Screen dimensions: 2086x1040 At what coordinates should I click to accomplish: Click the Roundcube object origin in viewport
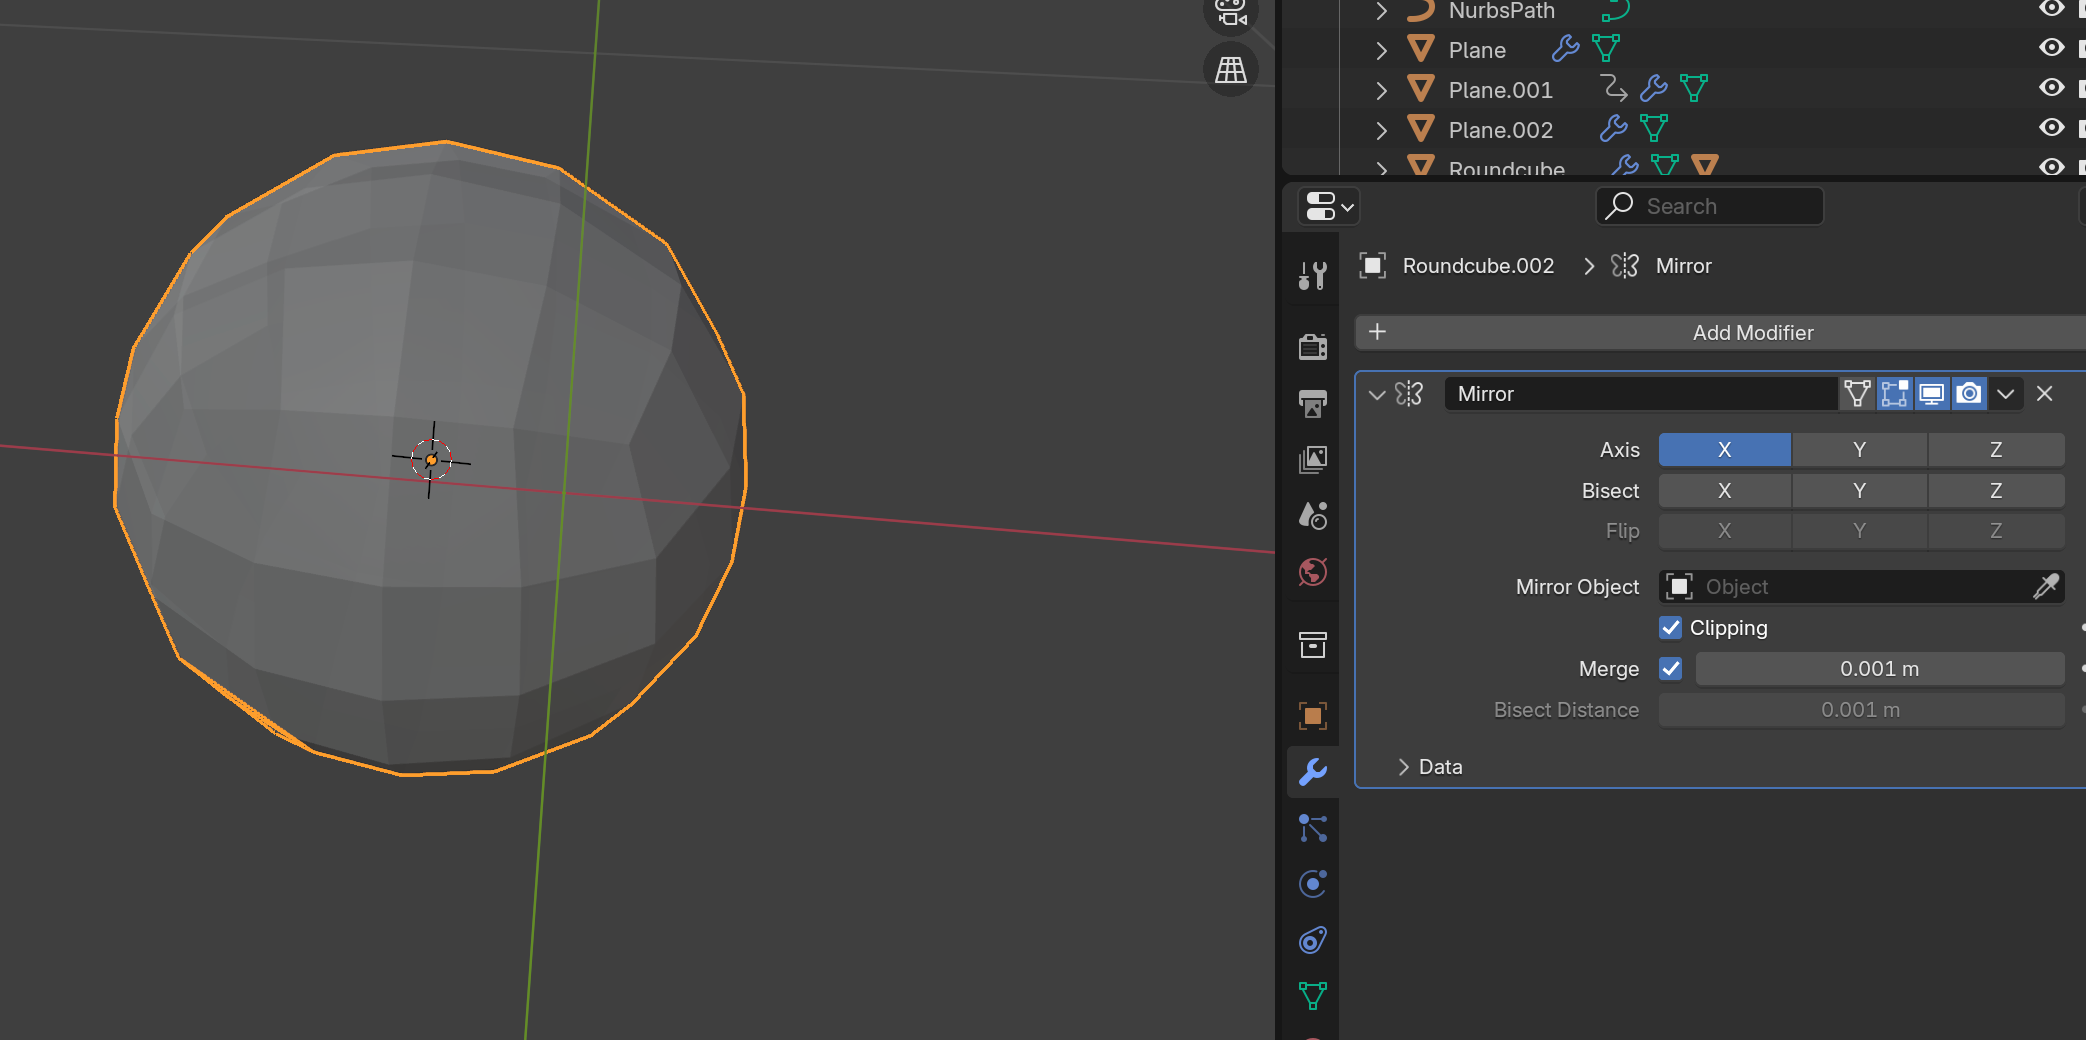[x=431, y=460]
